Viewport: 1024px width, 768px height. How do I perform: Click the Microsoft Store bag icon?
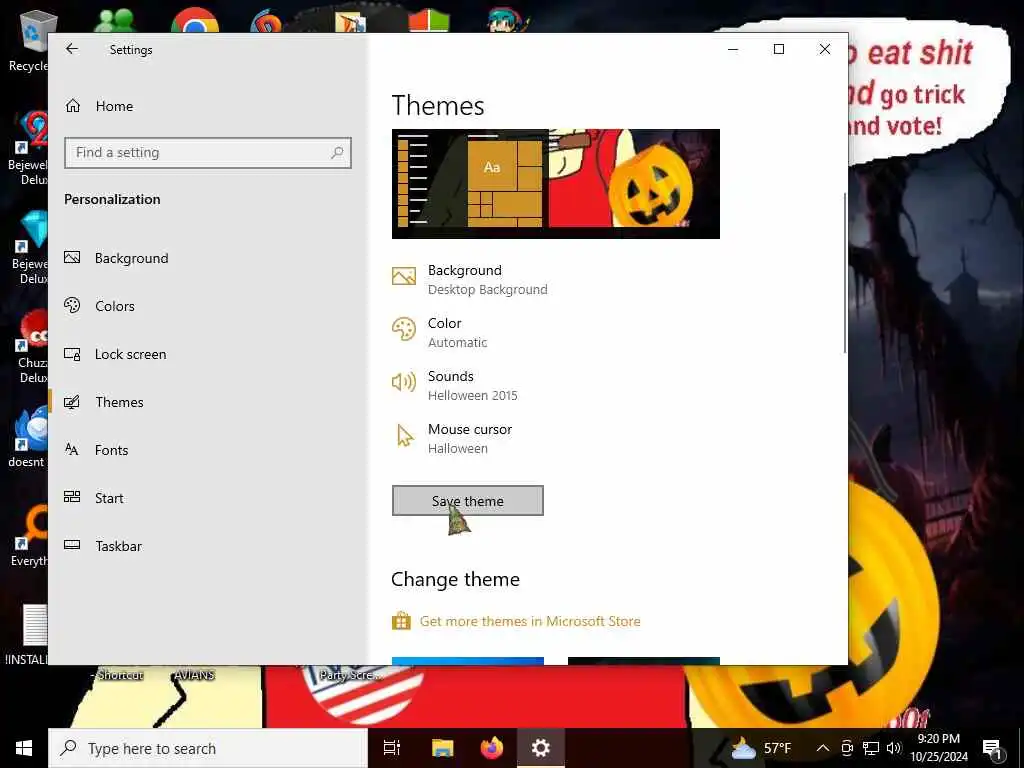pos(401,620)
